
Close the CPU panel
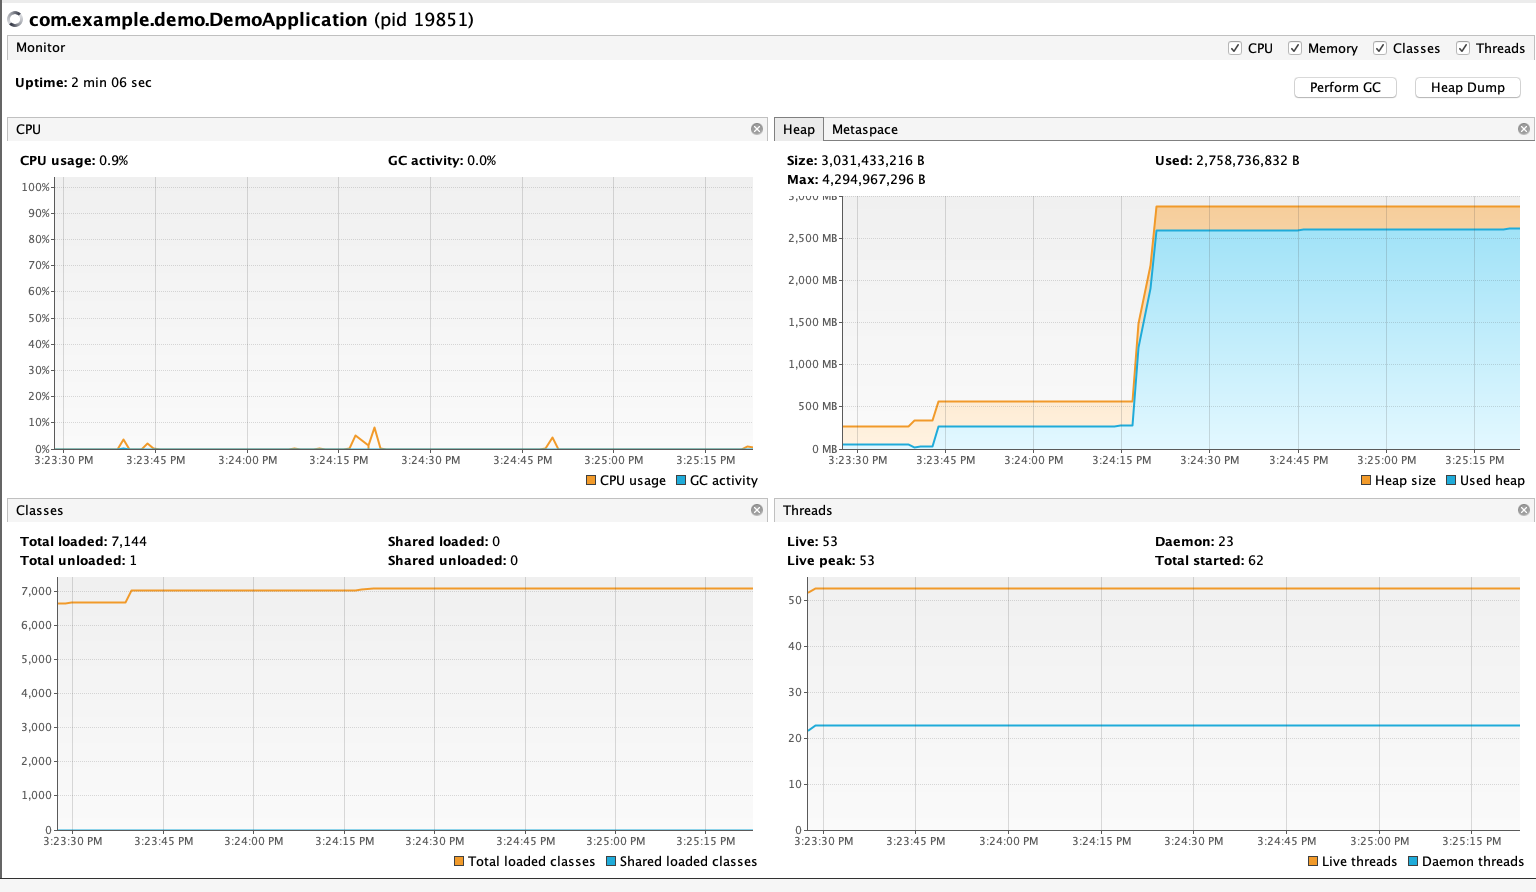[x=757, y=129]
